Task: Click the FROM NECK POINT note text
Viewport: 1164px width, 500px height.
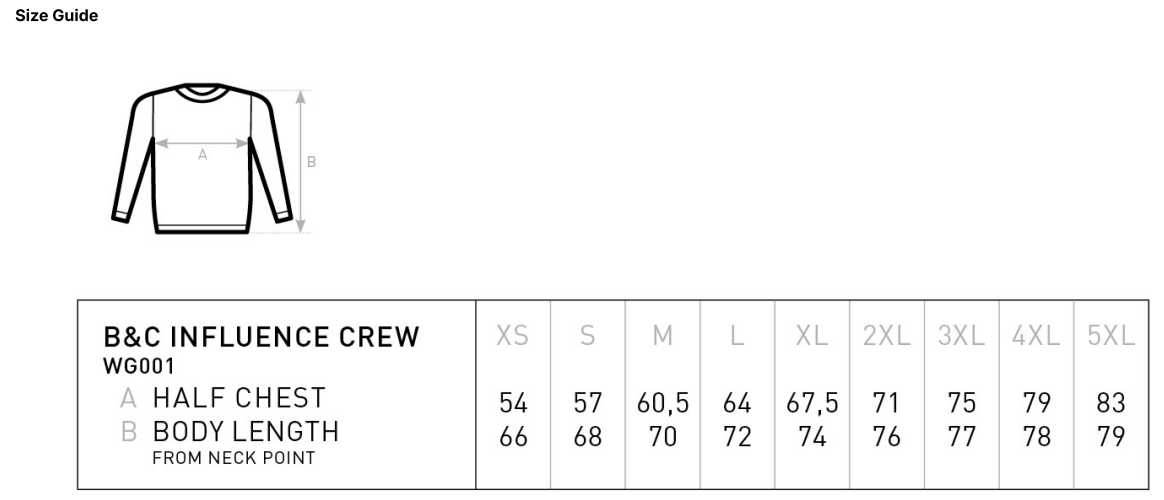Action: (234, 458)
